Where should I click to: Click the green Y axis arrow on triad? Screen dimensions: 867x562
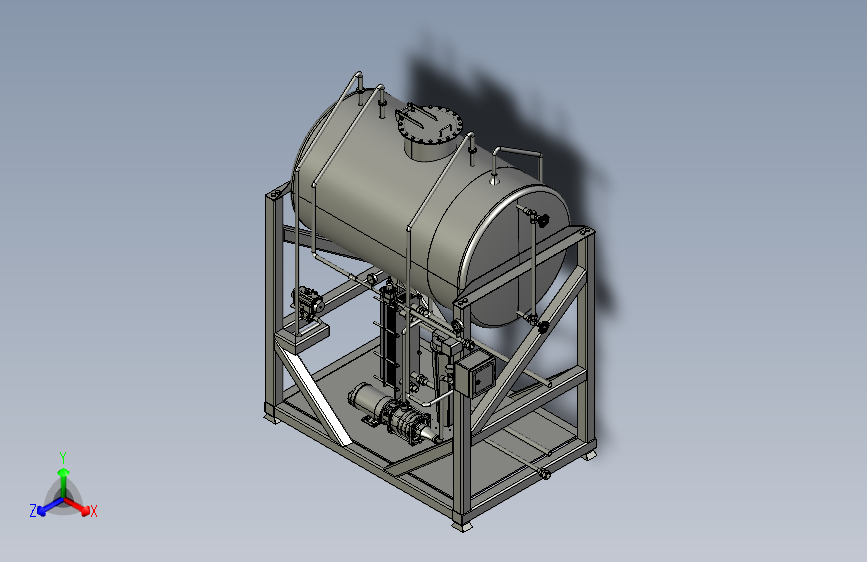[x=64, y=481]
